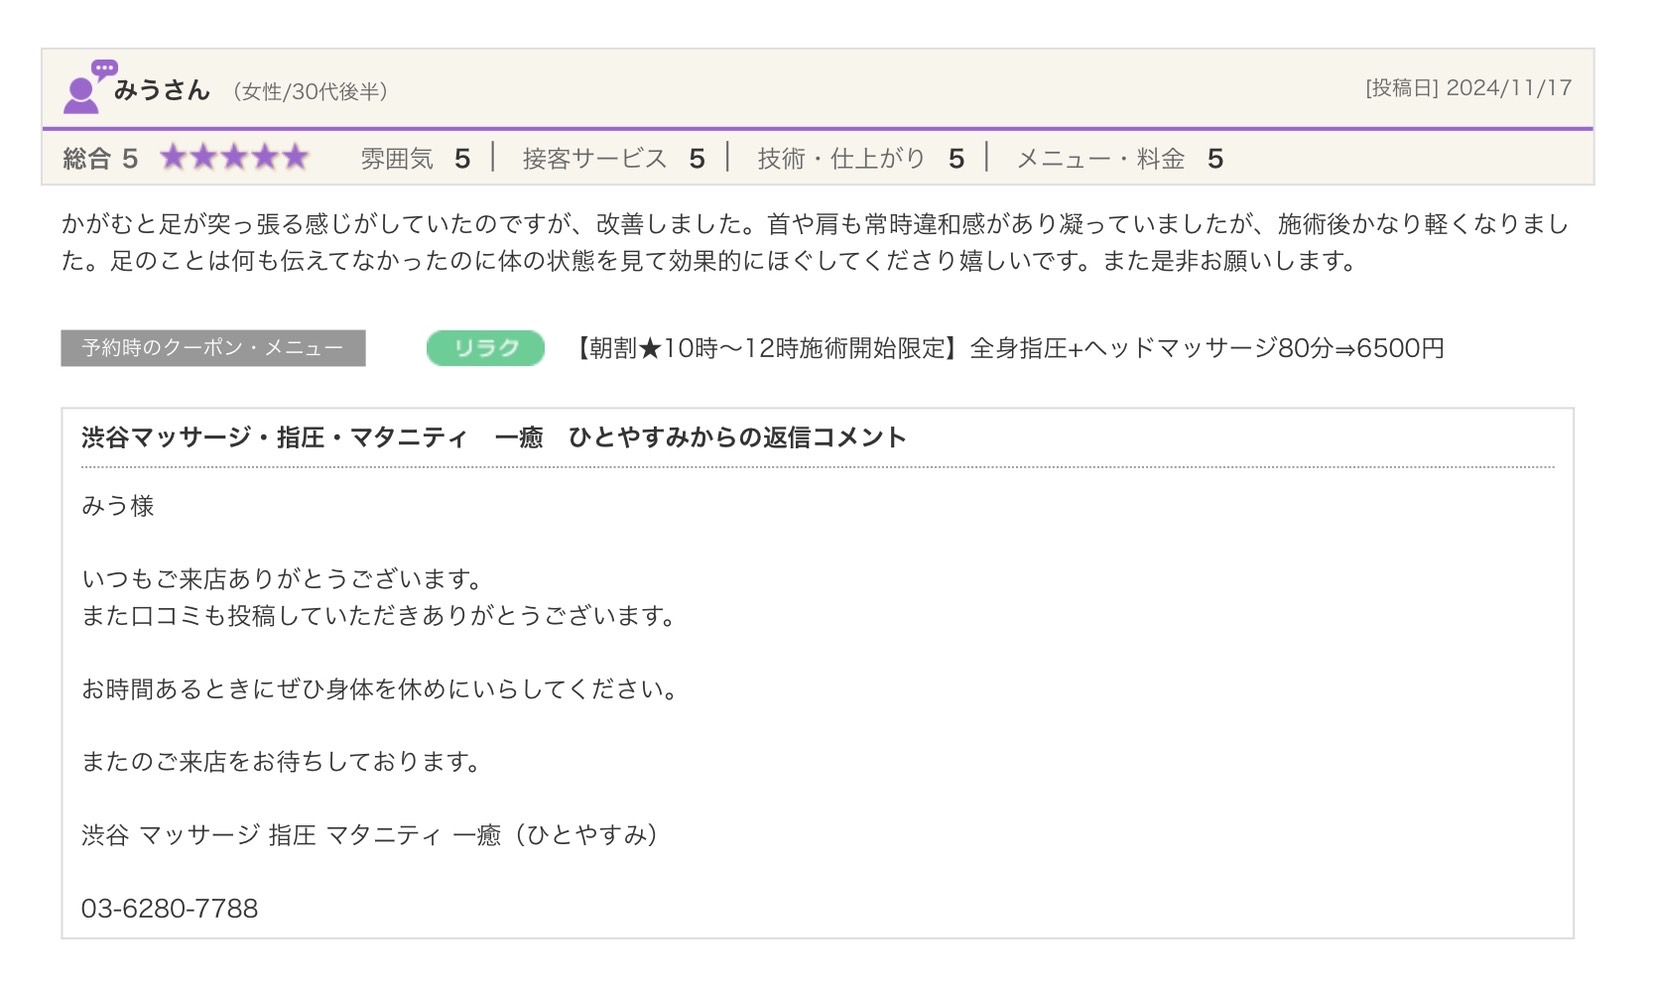Image resolution: width=1655 pixels, height=989 pixels.
Task: Click the review text starting かがむと足が突っ張る
Action: 815,224
